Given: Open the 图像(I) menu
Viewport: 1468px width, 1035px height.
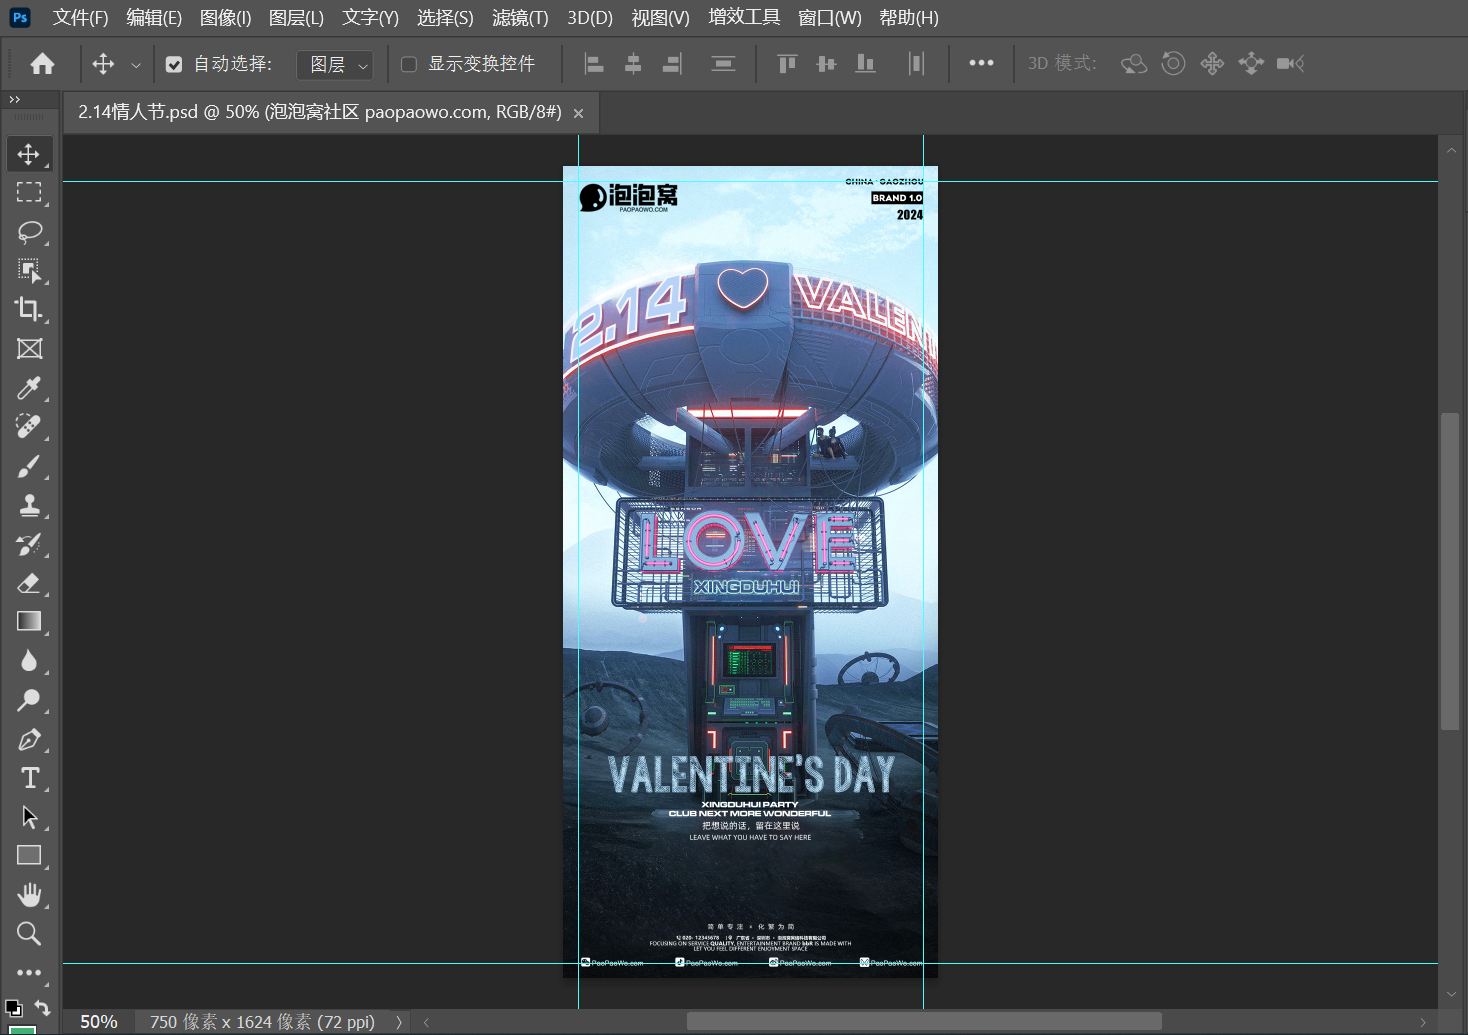Looking at the screenshot, I should click(x=225, y=18).
